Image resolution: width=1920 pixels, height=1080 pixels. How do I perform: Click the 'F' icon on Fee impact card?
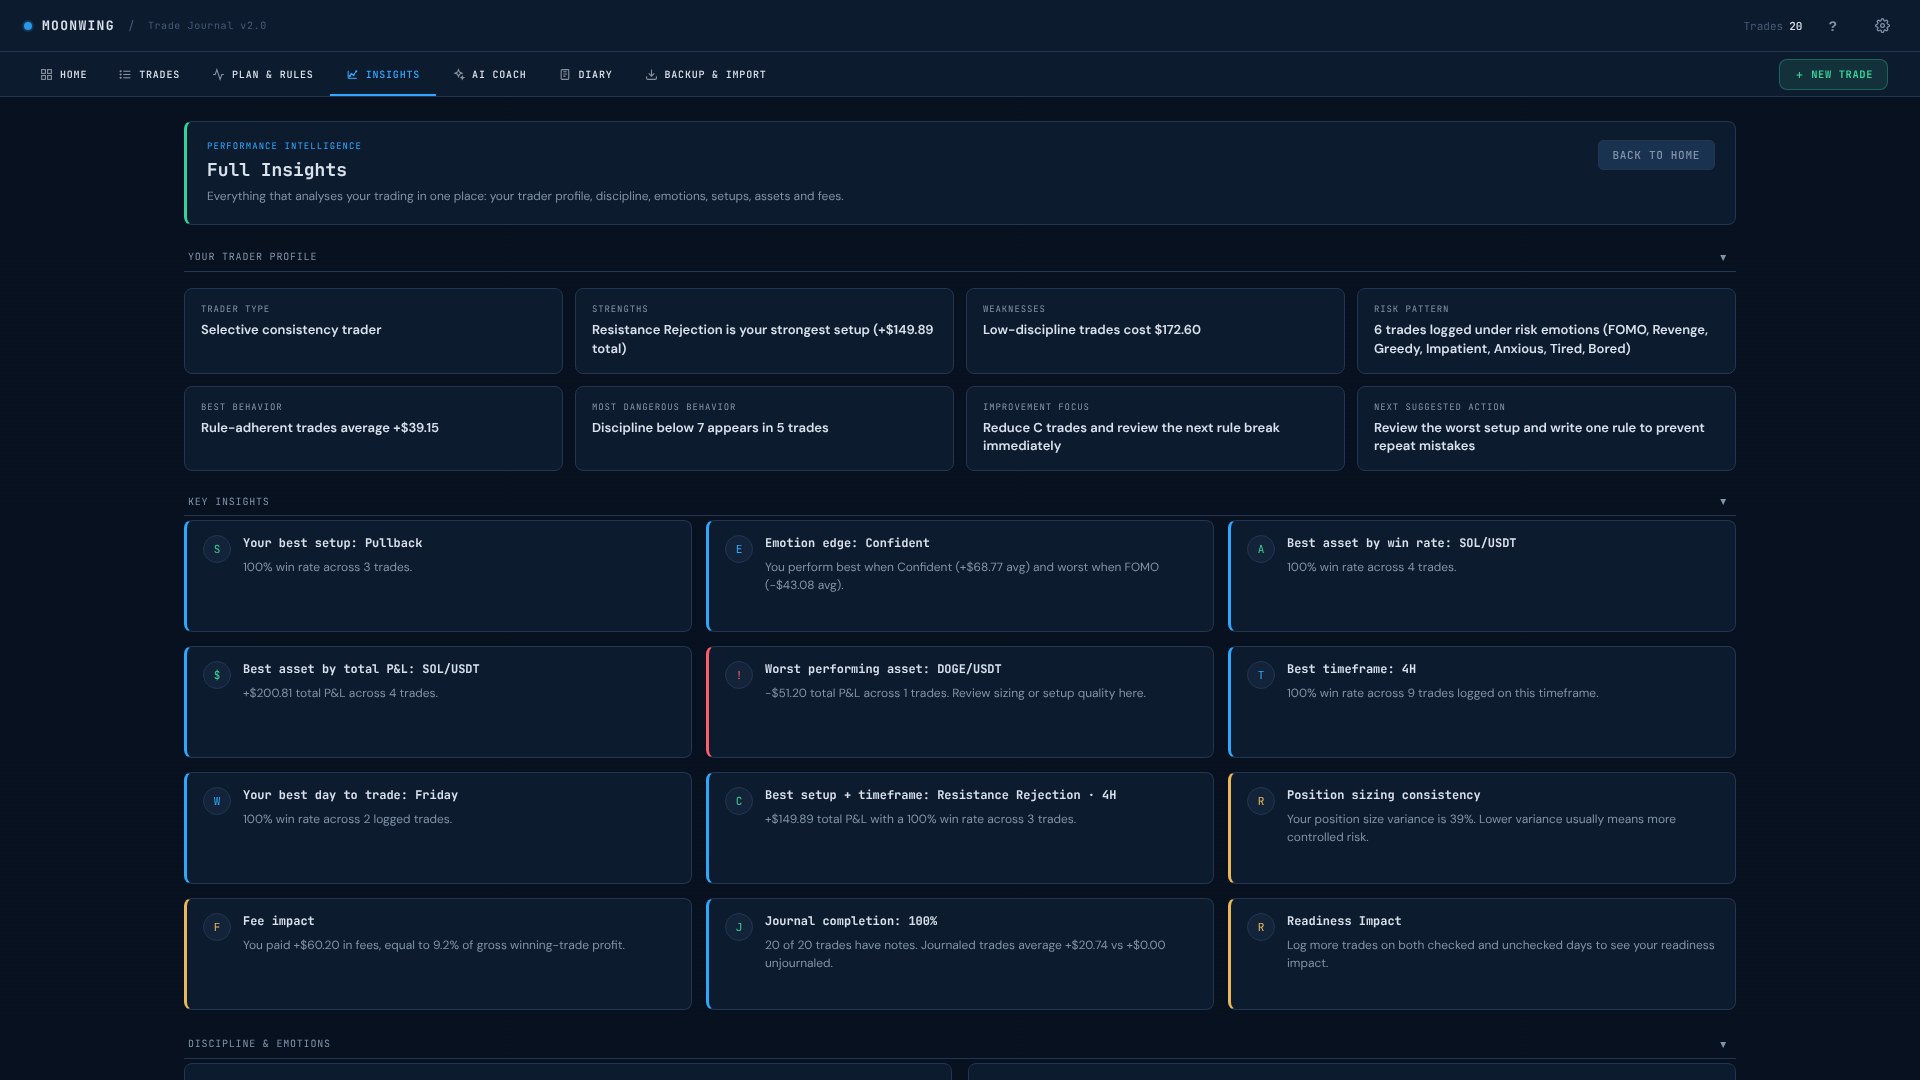217,927
